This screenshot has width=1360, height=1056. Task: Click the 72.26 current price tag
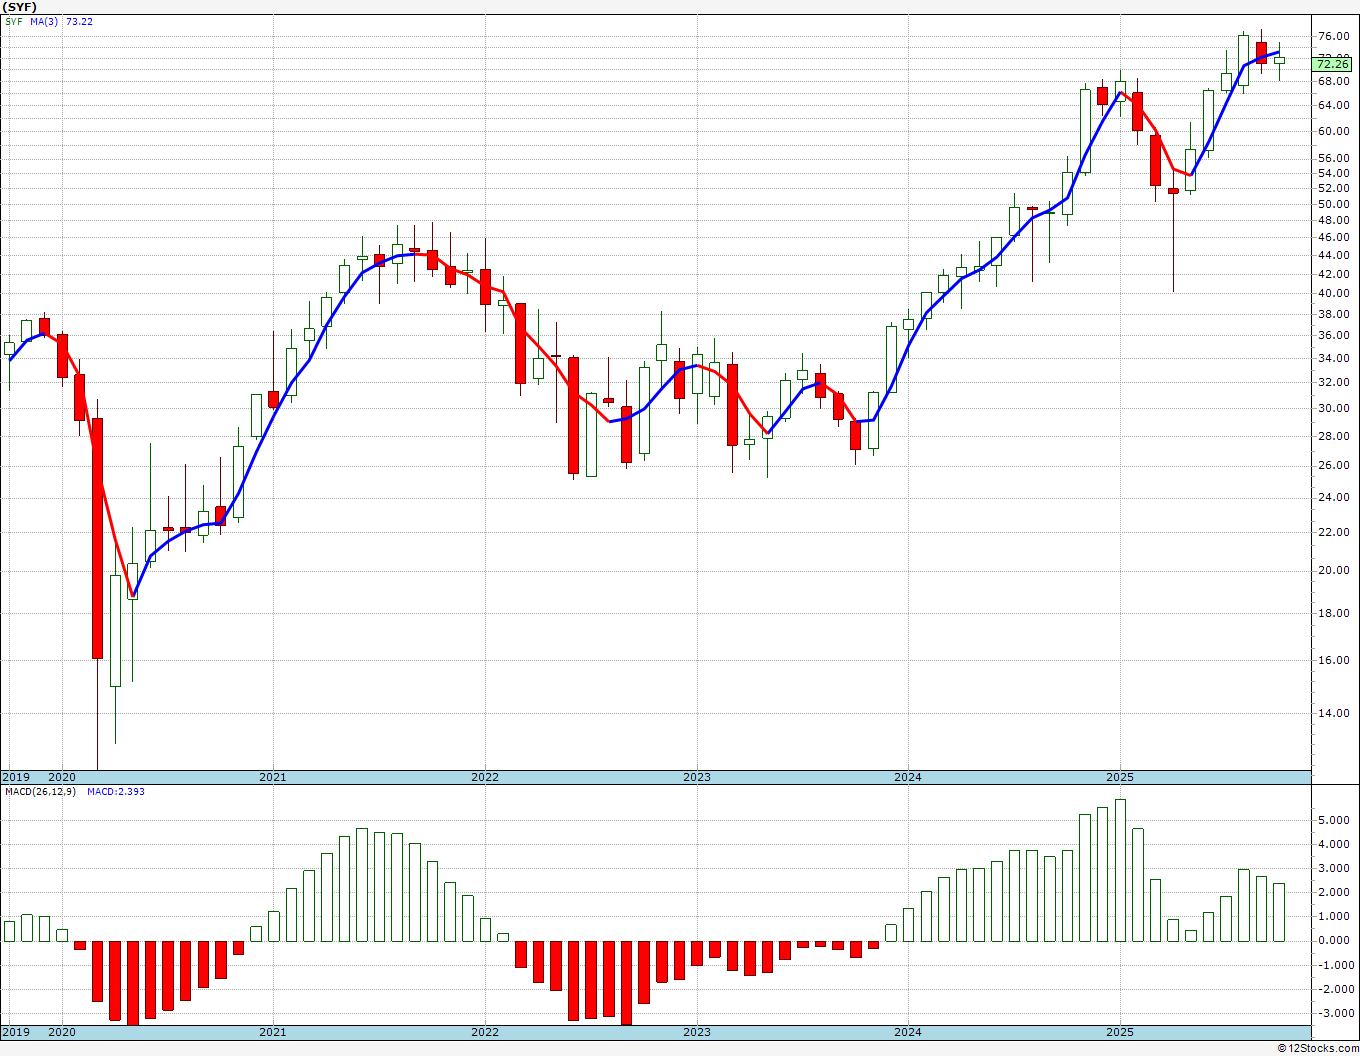pyautogui.click(x=1333, y=64)
